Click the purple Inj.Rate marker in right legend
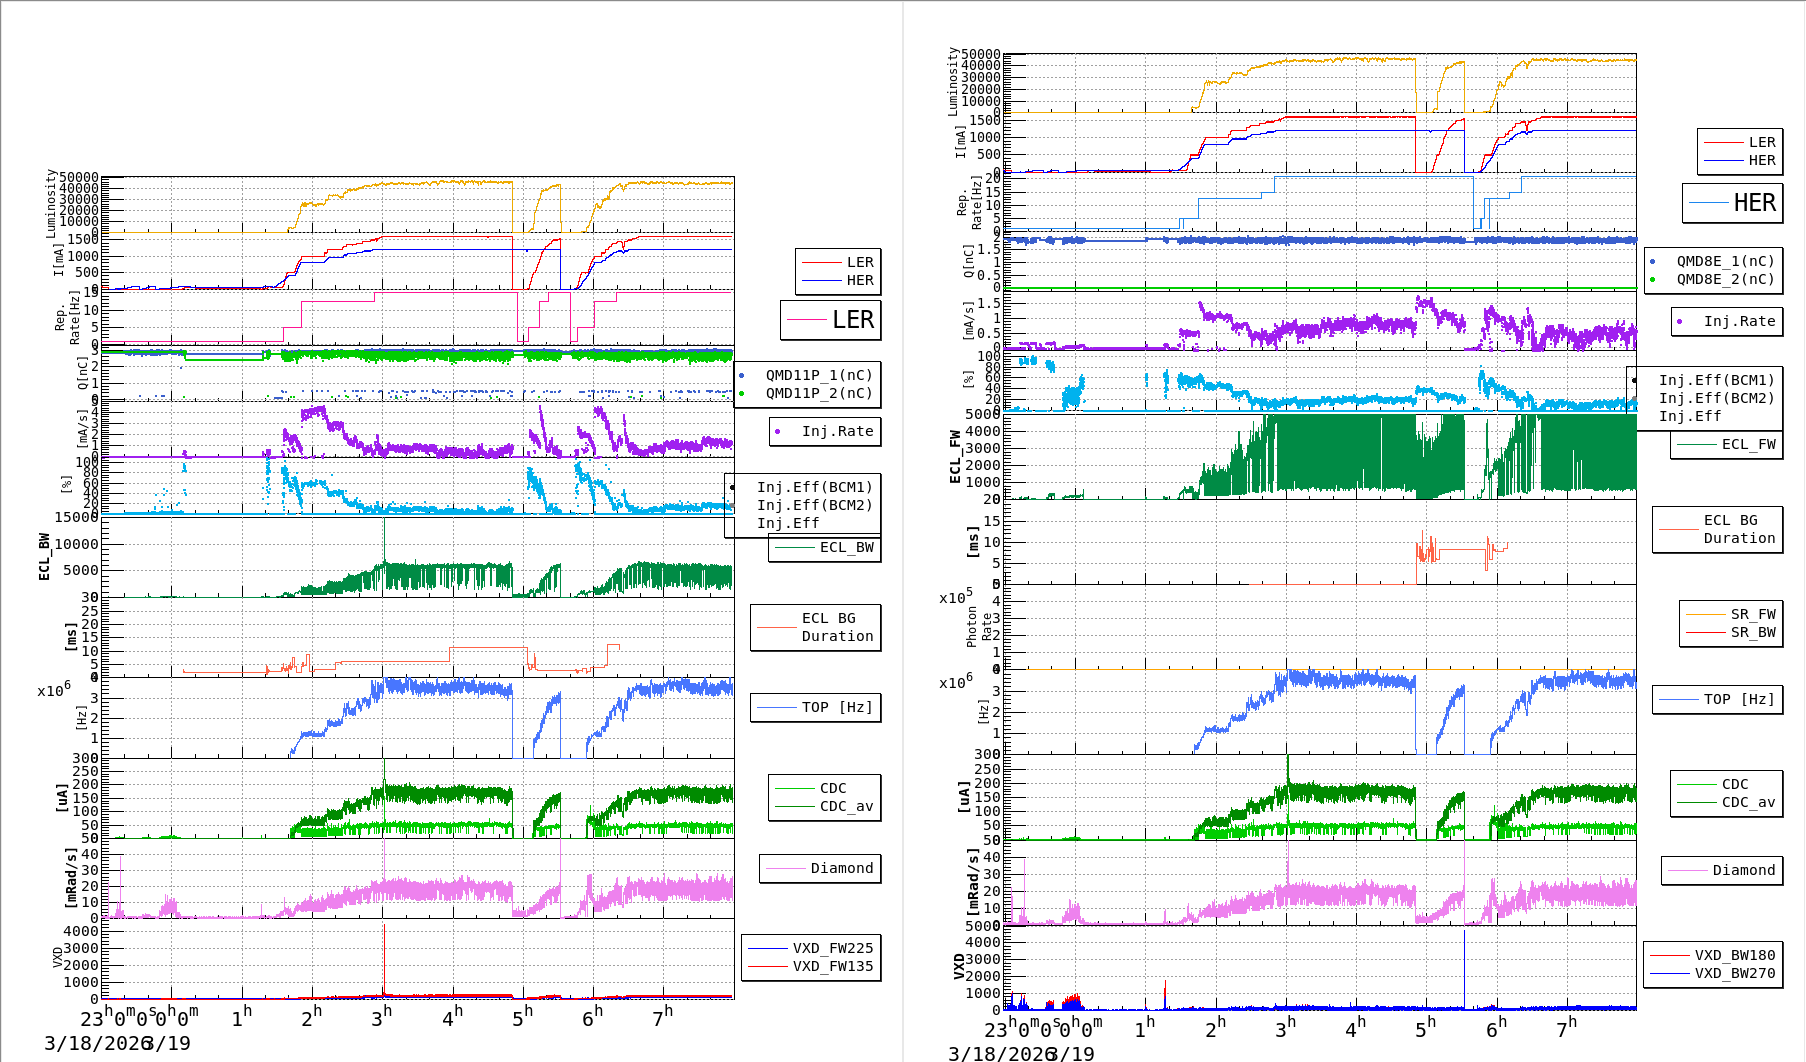Screen dimensions: 1806x1062 tap(1679, 322)
